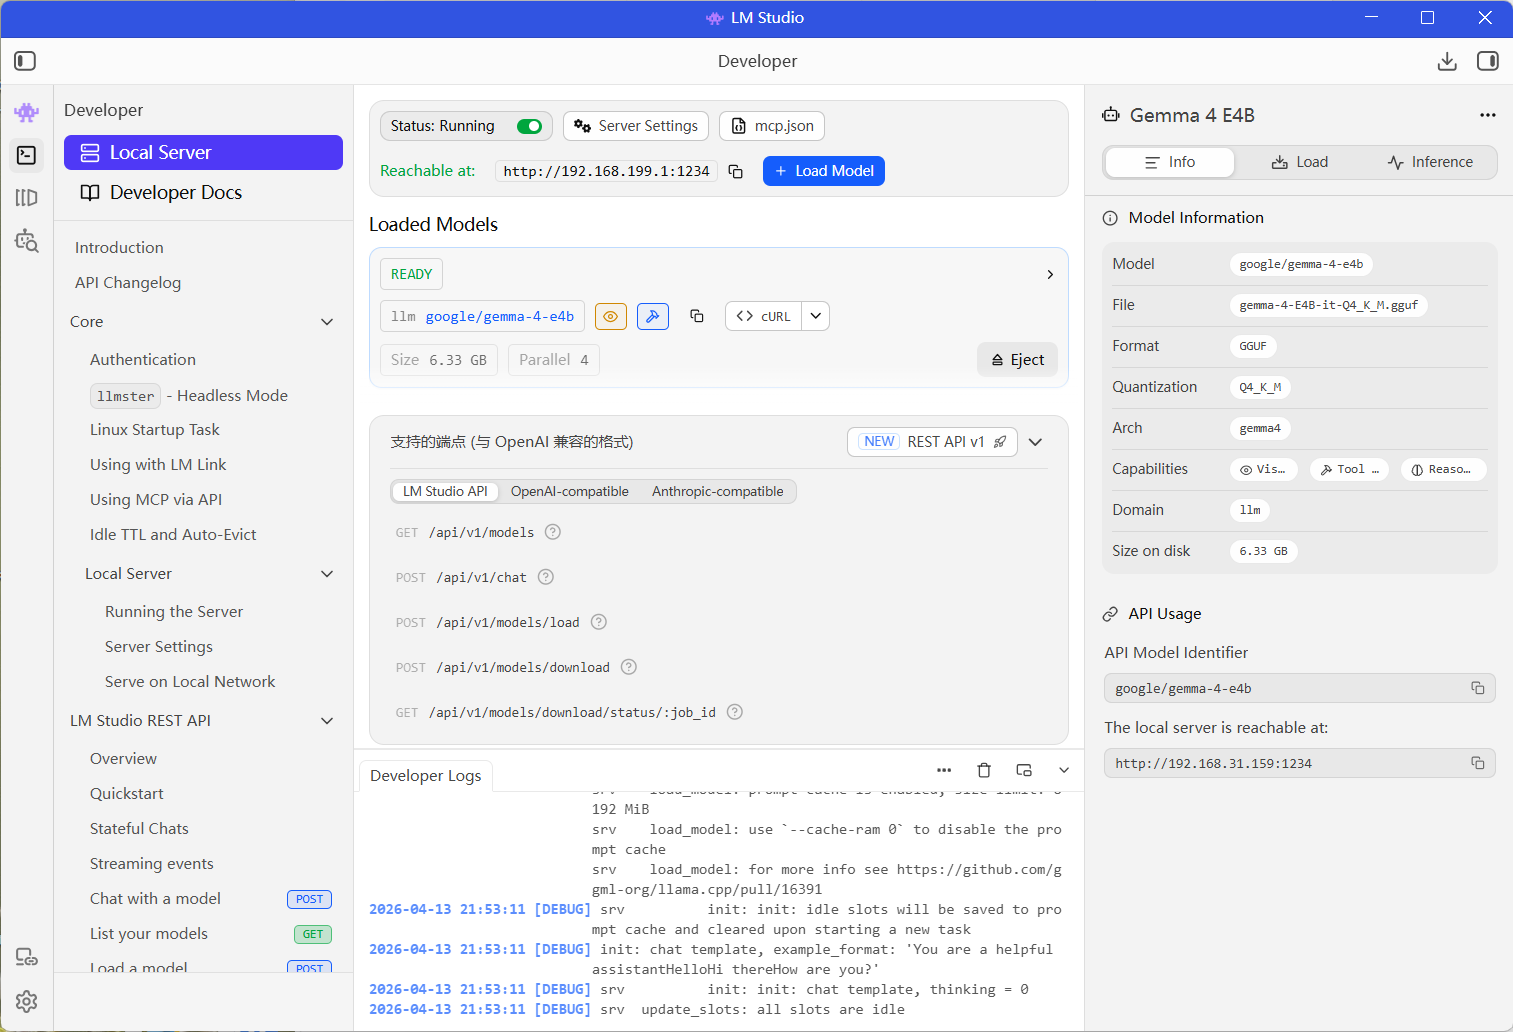Open the Chat view via purple robot icon
The height and width of the screenshot is (1032, 1513).
(27, 112)
